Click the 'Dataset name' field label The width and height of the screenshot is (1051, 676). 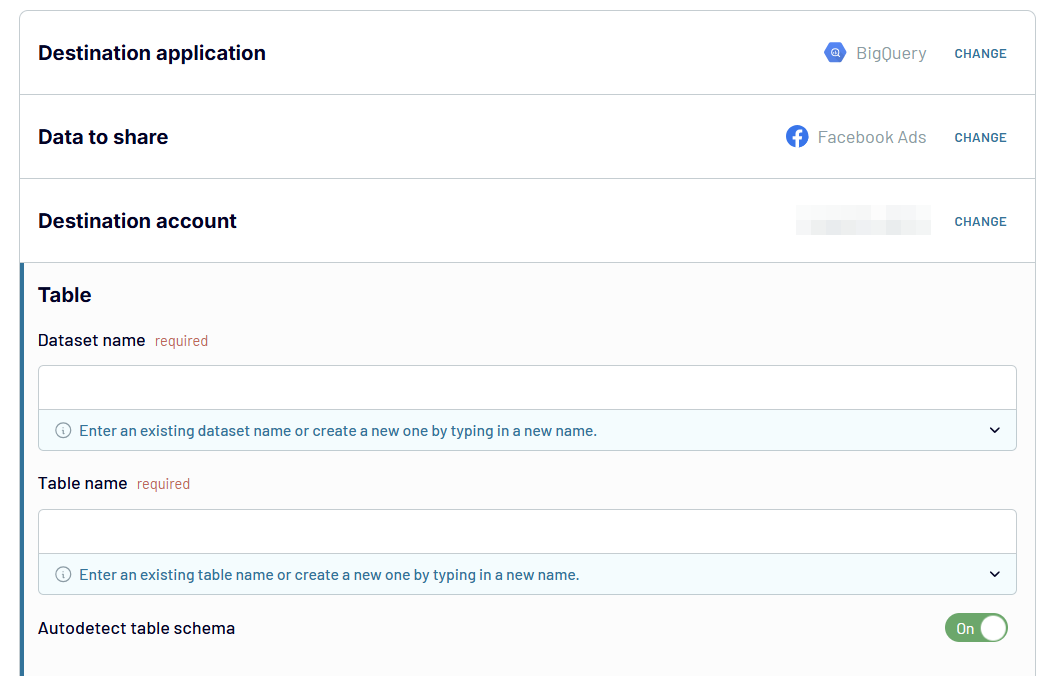click(x=92, y=340)
